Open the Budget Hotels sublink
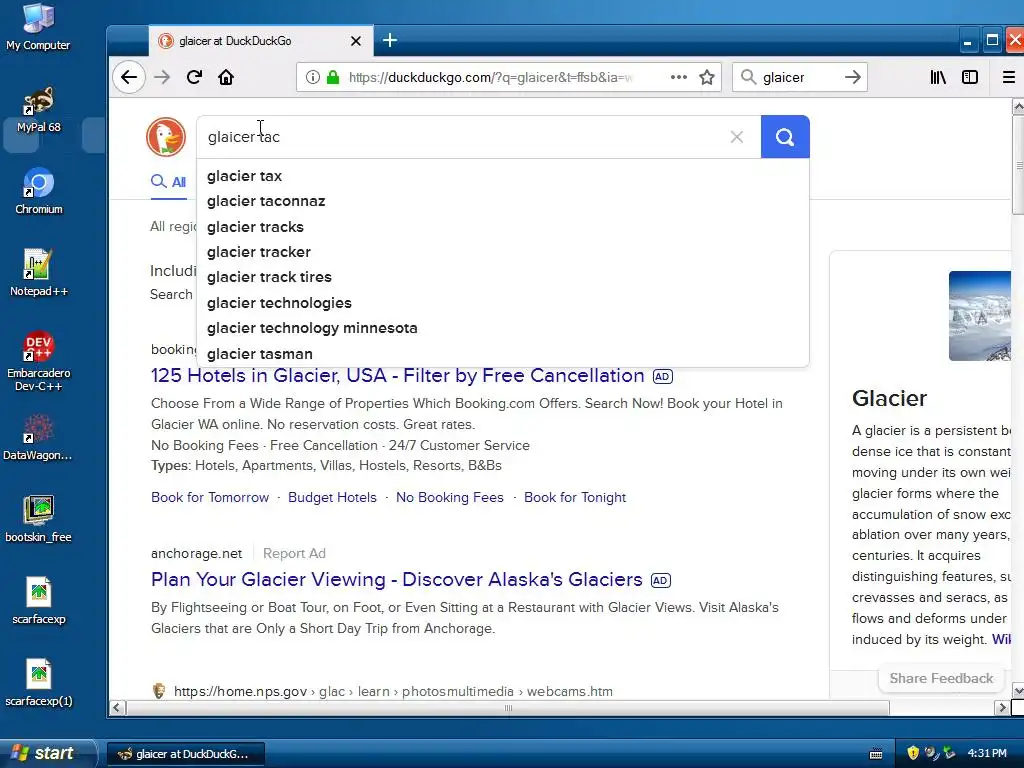Image resolution: width=1024 pixels, height=768 pixels. (332, 498)
